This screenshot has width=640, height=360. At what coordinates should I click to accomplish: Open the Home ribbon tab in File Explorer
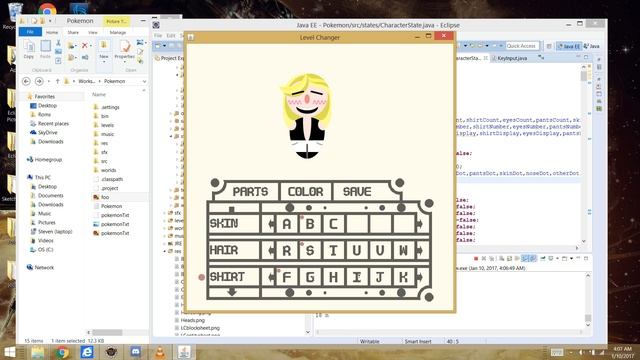pos(52,32)
